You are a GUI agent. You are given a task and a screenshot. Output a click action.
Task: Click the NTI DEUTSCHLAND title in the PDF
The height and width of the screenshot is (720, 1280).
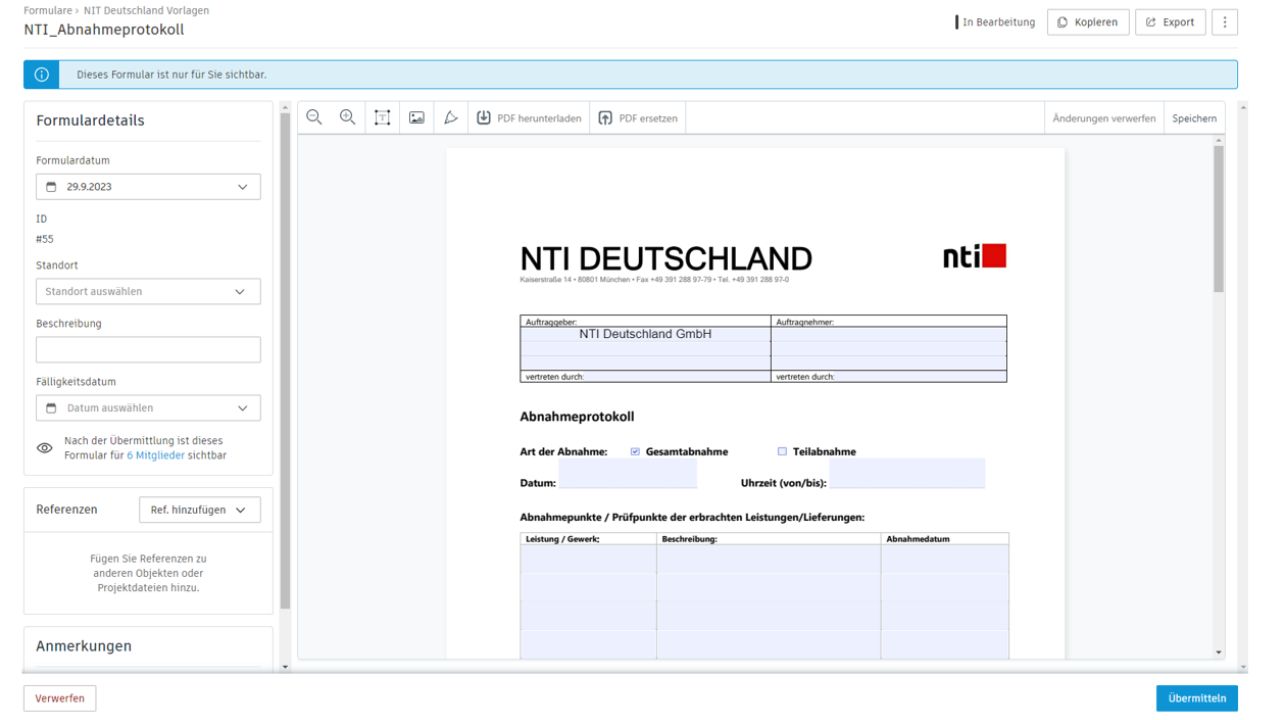click(x=666, y=258)
